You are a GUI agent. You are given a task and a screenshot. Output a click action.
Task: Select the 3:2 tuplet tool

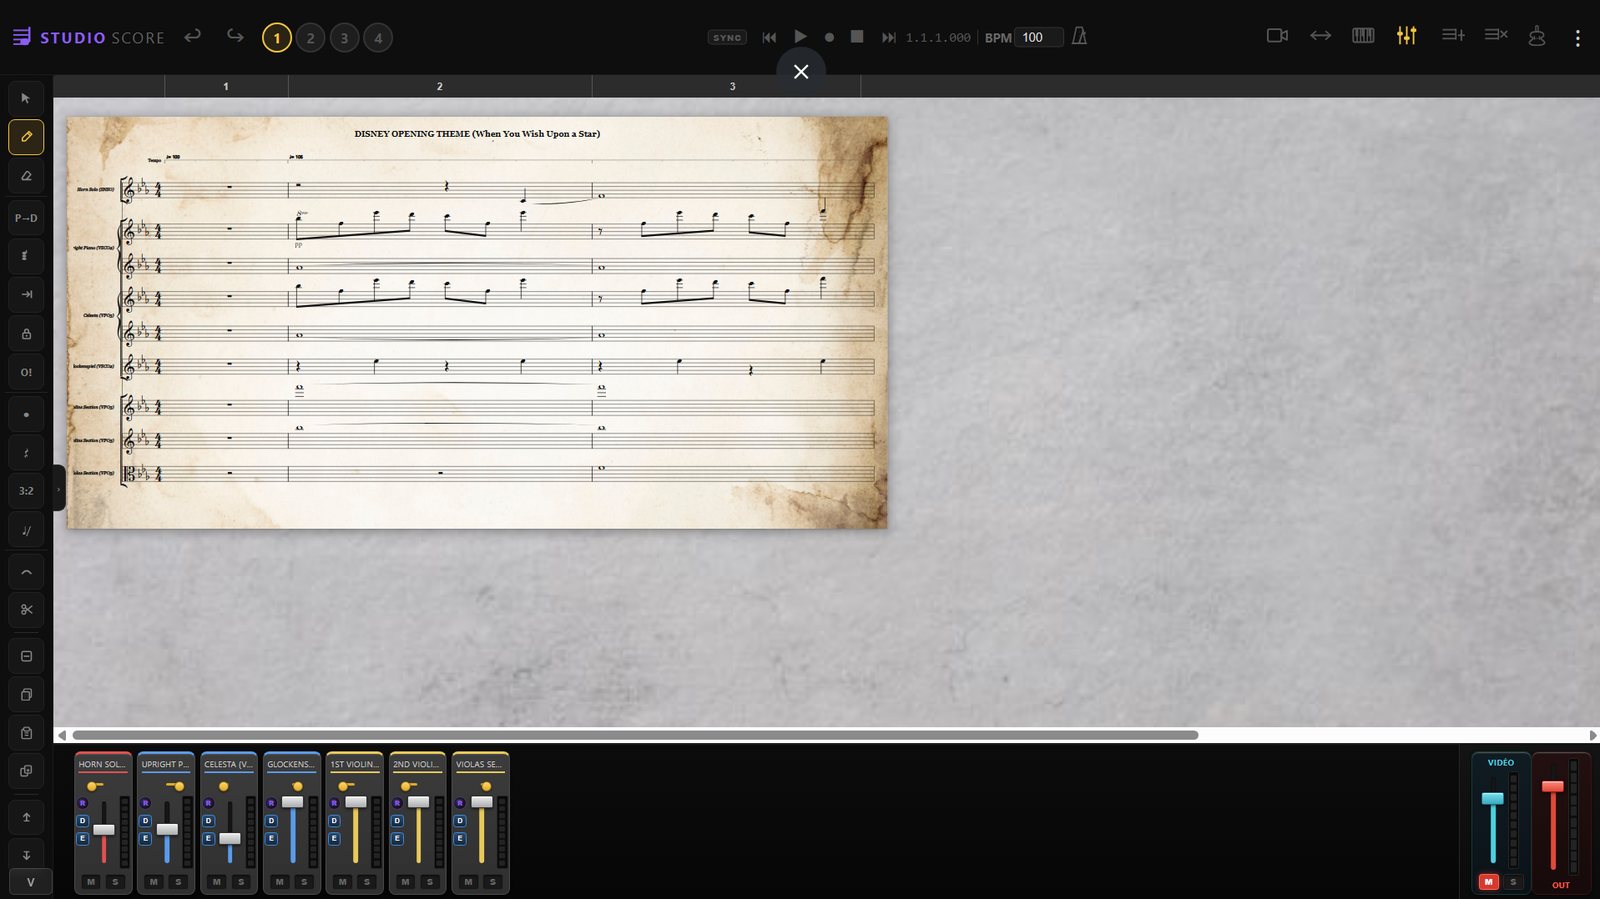point(26,491)
